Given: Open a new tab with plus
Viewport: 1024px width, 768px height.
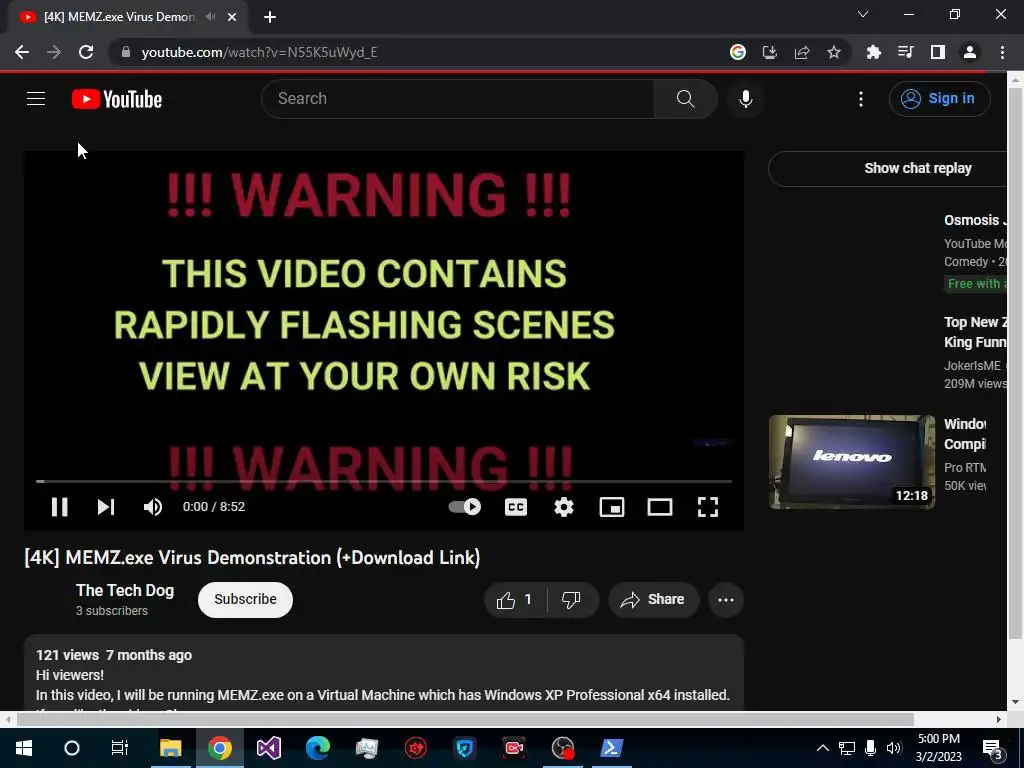Looking at the screenshot, I should pyautogui.click(x=270, y=17).
